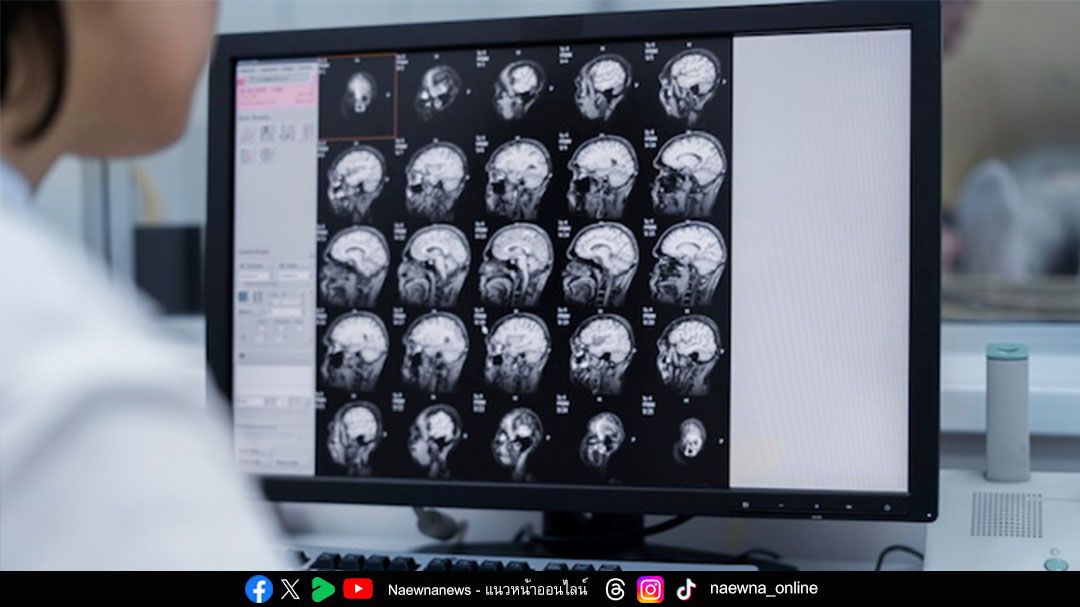Select the first tool icon in the viewer's left panel
1080x607 pixels.
(x=246, y=133)
